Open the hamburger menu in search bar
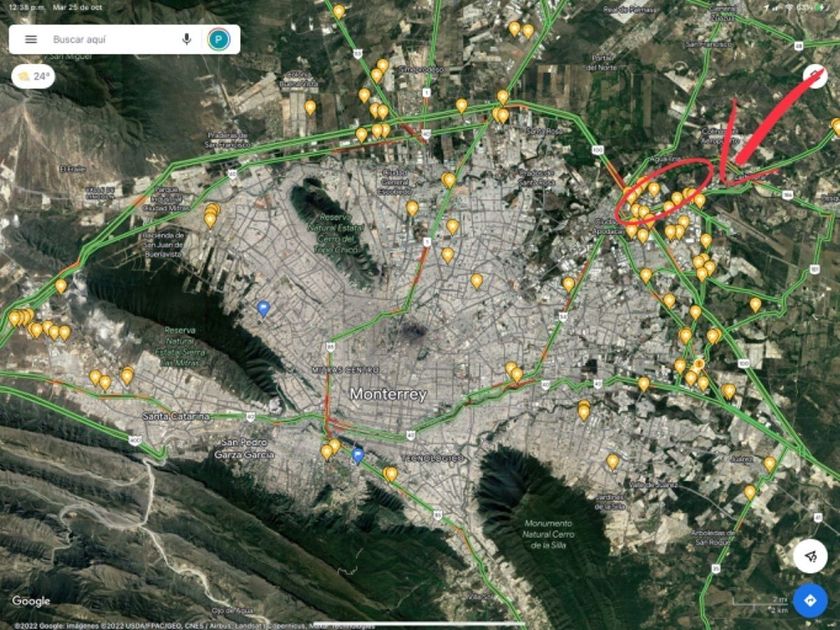The width and height of the screenshot is (840, 630). pyautogui.click(x=31, y=39)
